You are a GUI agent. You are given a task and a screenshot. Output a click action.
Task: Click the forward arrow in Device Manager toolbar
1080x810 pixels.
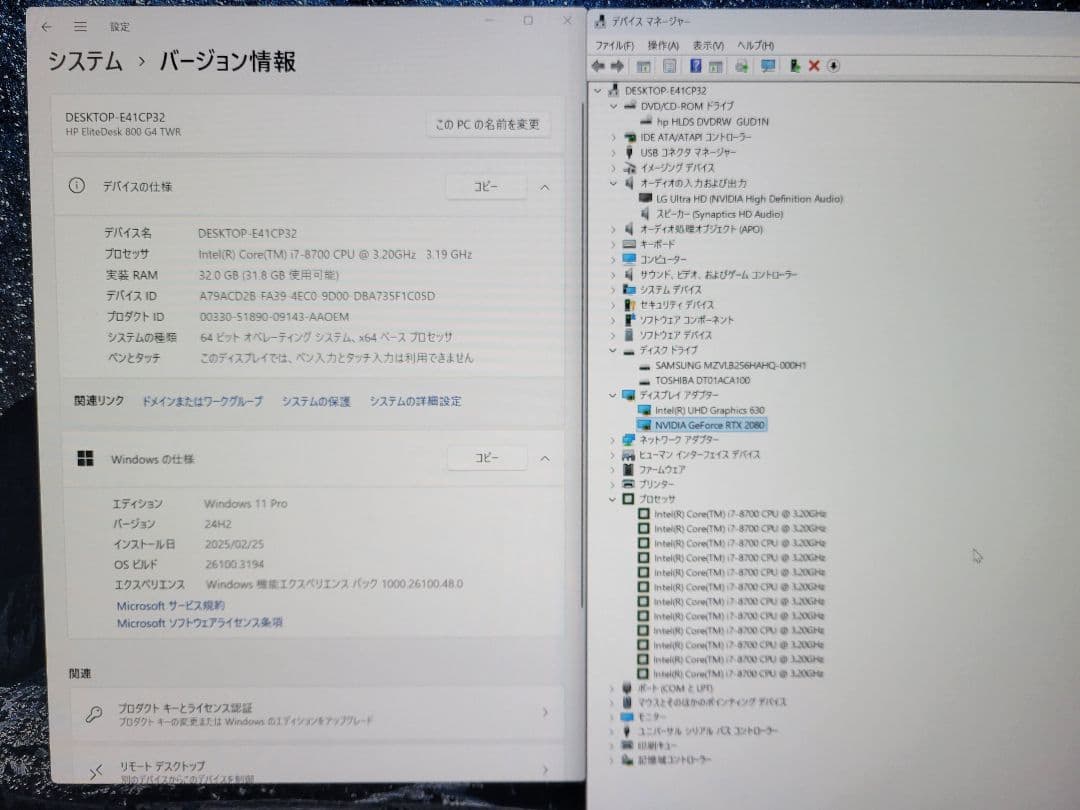click(617, 66)
